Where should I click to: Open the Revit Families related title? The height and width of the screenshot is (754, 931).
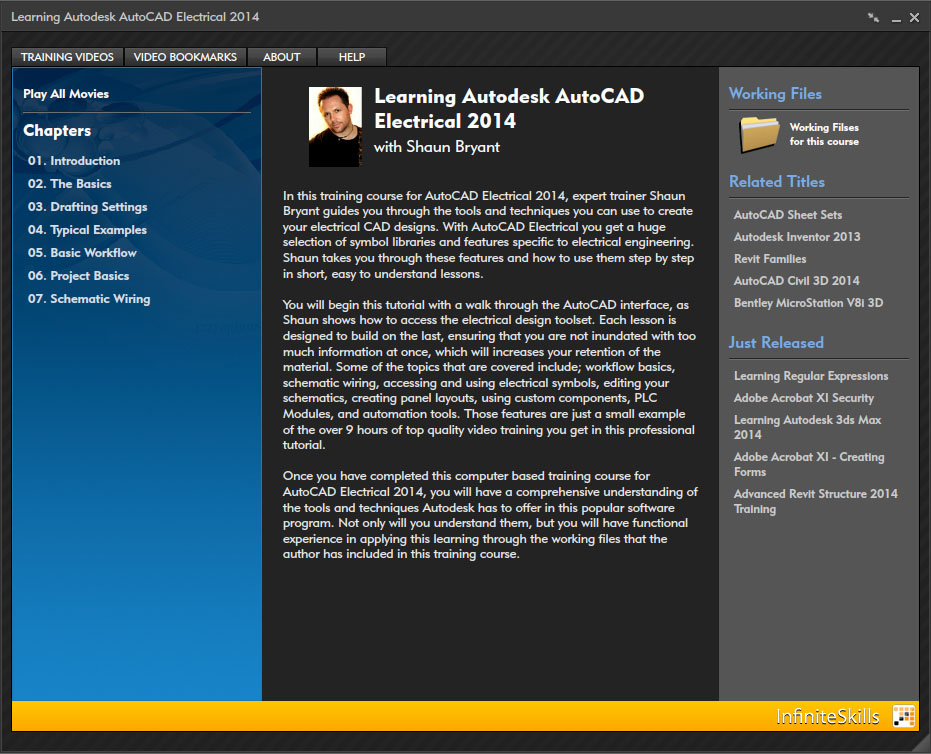(x=770, y=259)
